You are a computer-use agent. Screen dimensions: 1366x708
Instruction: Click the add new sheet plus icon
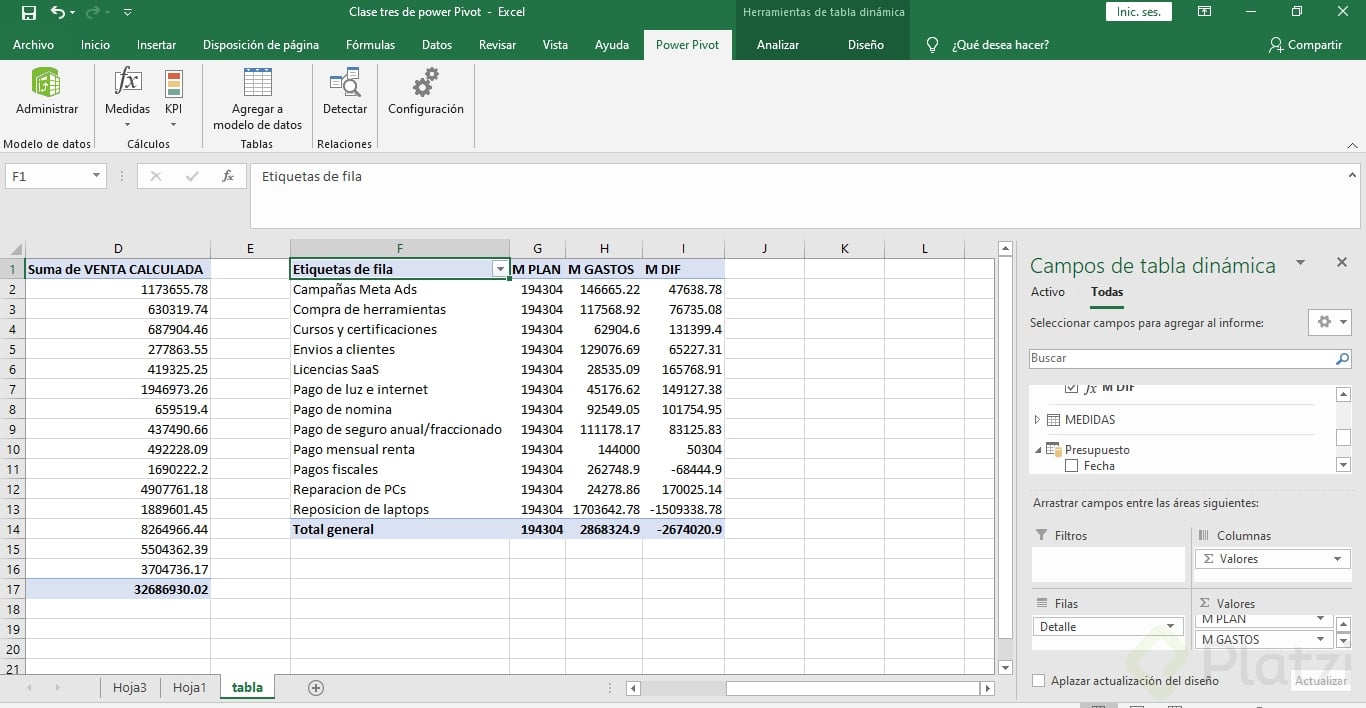point(316,687)
